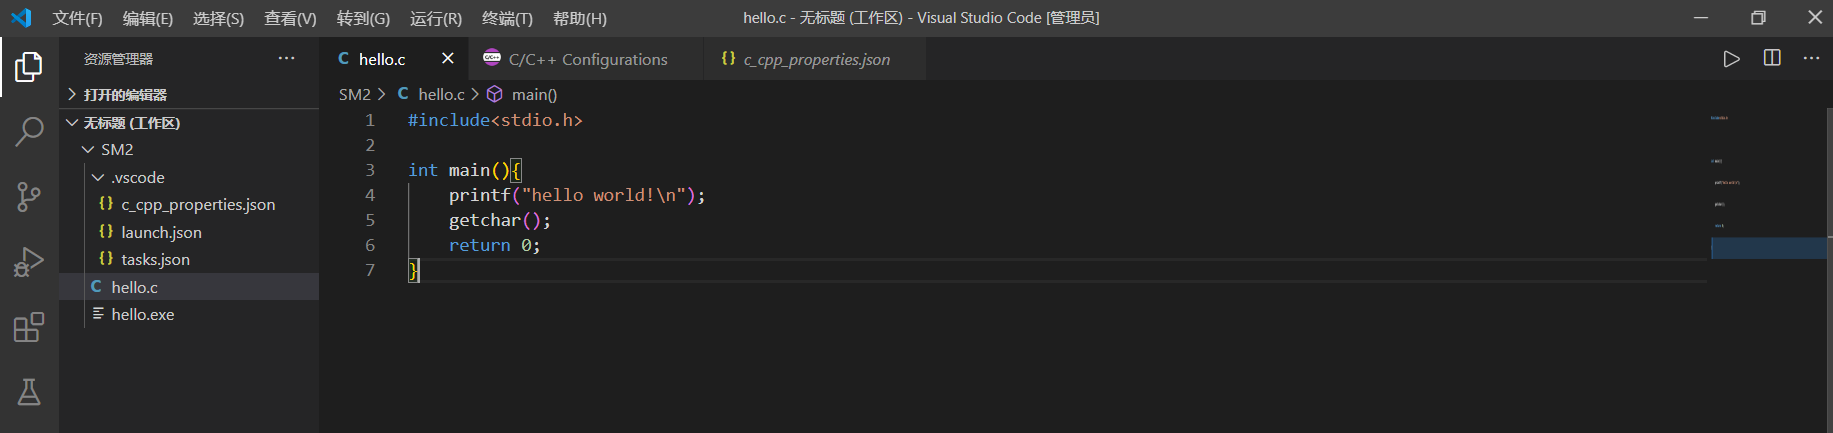The height and width of the screenshot is (433, 1833).
Task: Run code with the play button
Action: [x=1731, y=59]
